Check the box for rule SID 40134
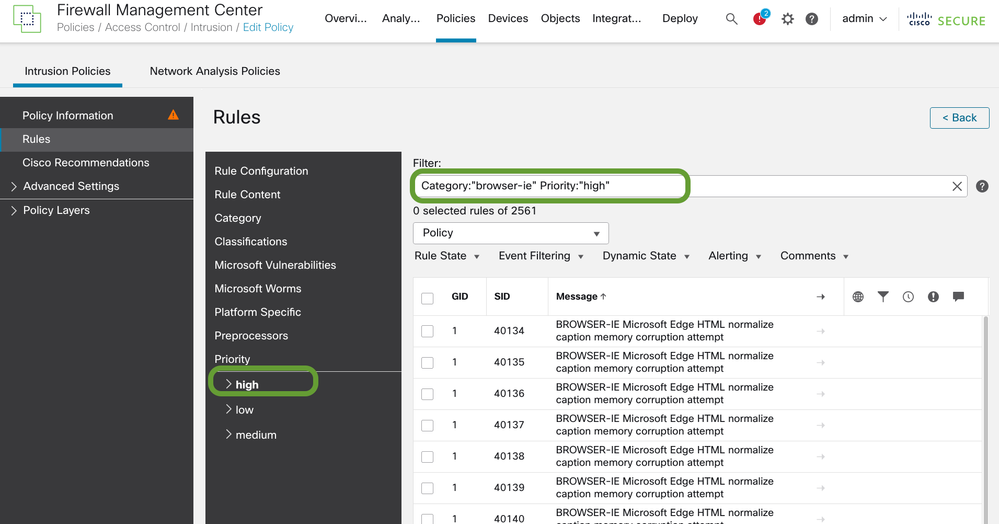Viewport: 999px width, 524px height. tap(428, 331)
